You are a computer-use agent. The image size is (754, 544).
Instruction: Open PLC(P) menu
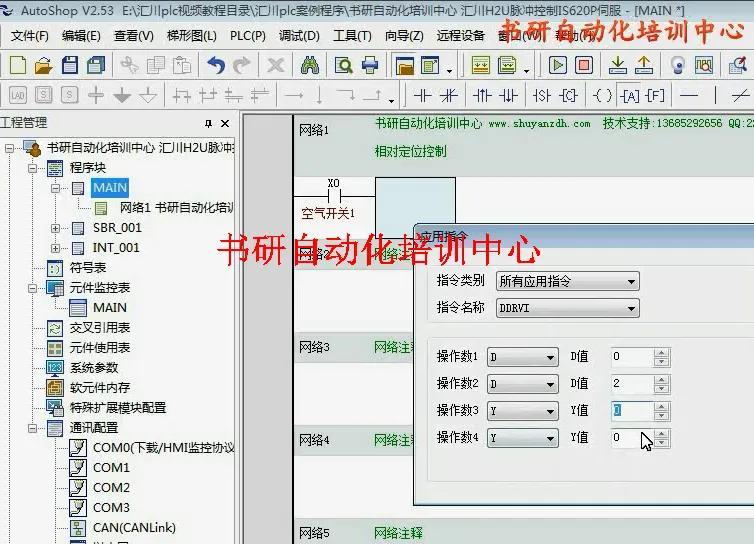(x=248, y=36)
